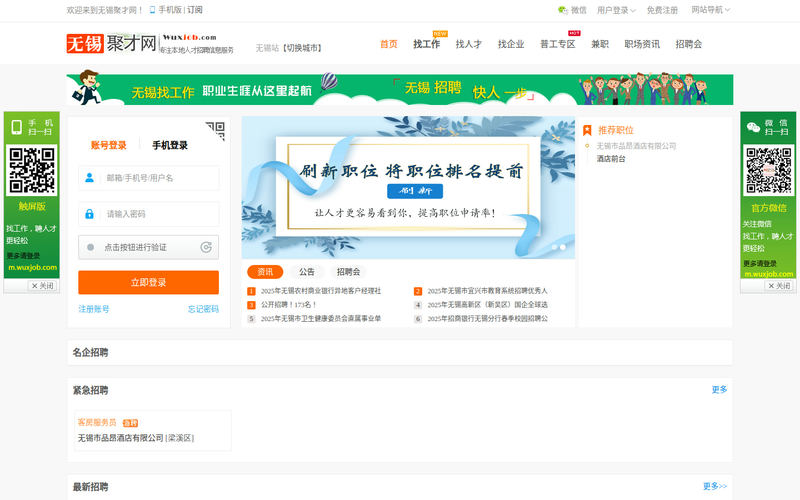
Task: Click the 无锡聚才网 site logo
Action: click(x=150, y=43)
